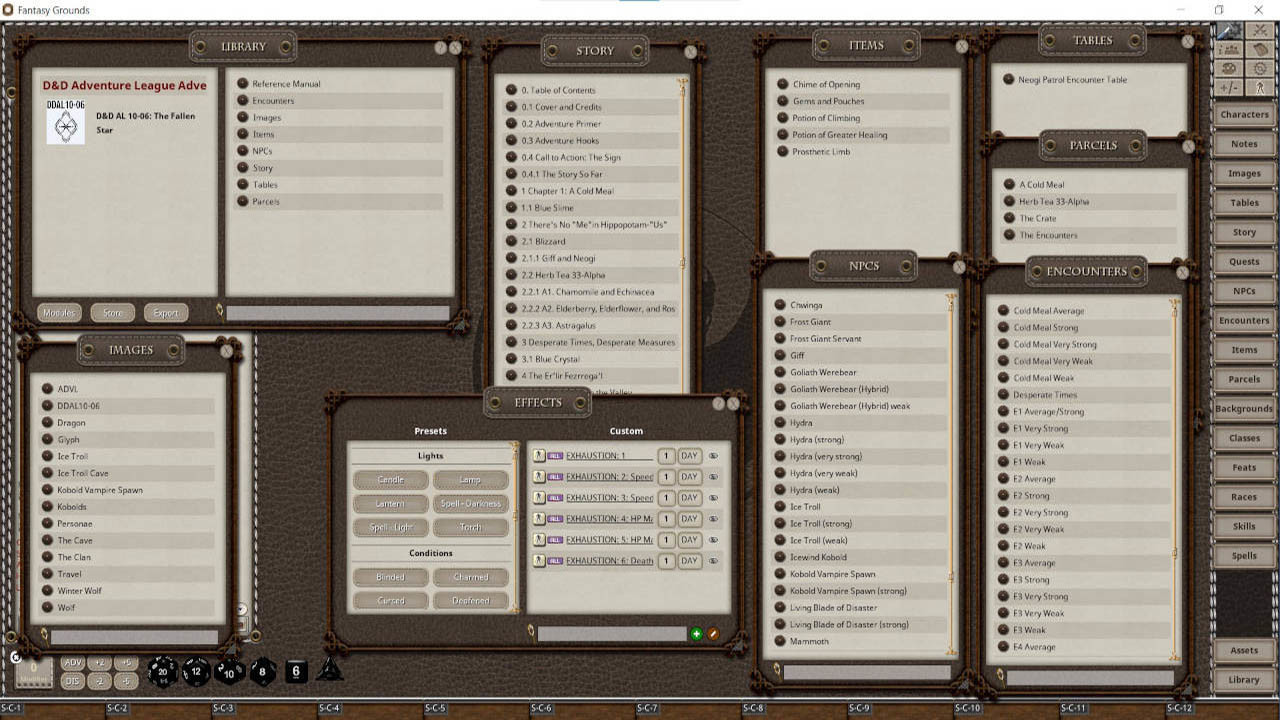This screenshot has width=1280, height=720.
Task: Roll the white d6 die
Action: [x=296, y=672]
